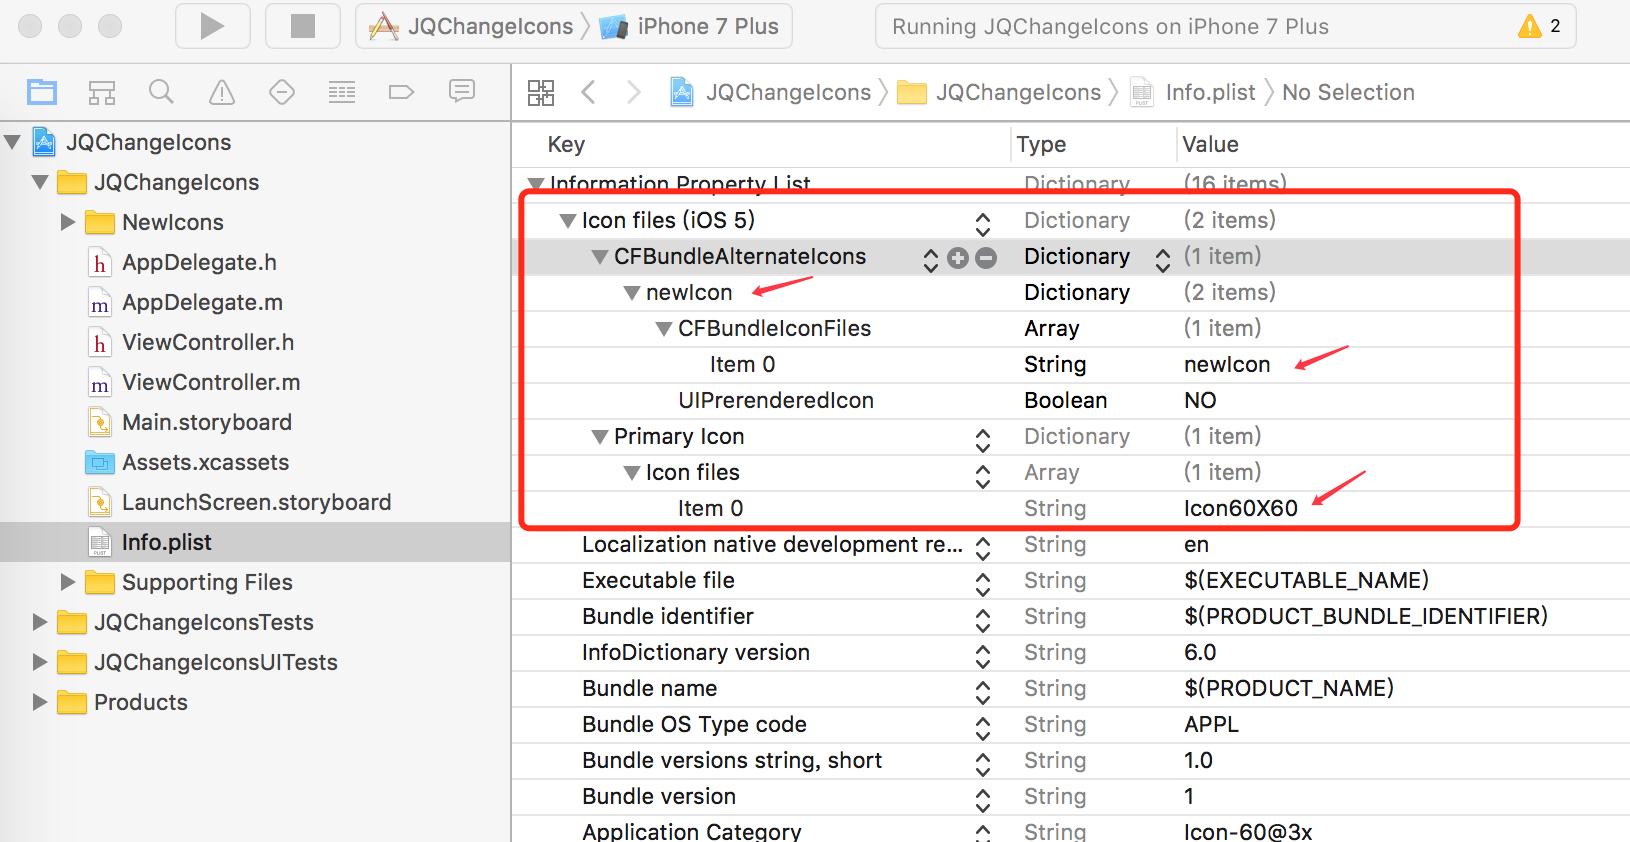Select Info.plist in the navigator

tap(166, 542)
